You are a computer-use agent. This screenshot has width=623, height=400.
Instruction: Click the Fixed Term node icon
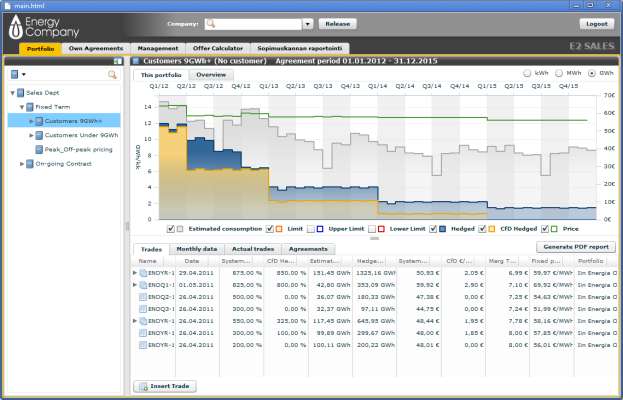tap(30, 107)
